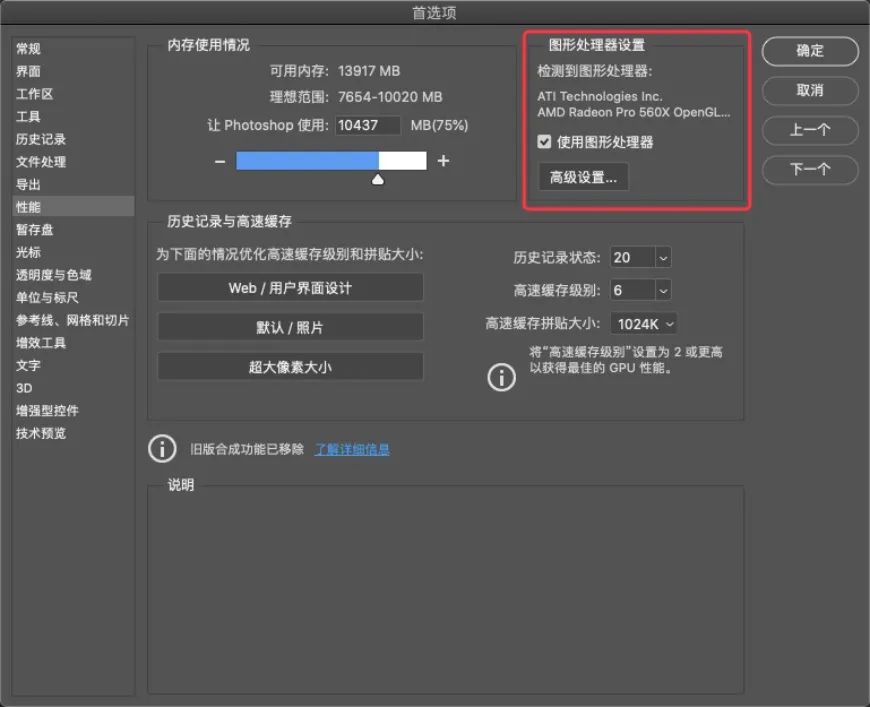Open 单位与标尺 preferences

tap(73, 297)
